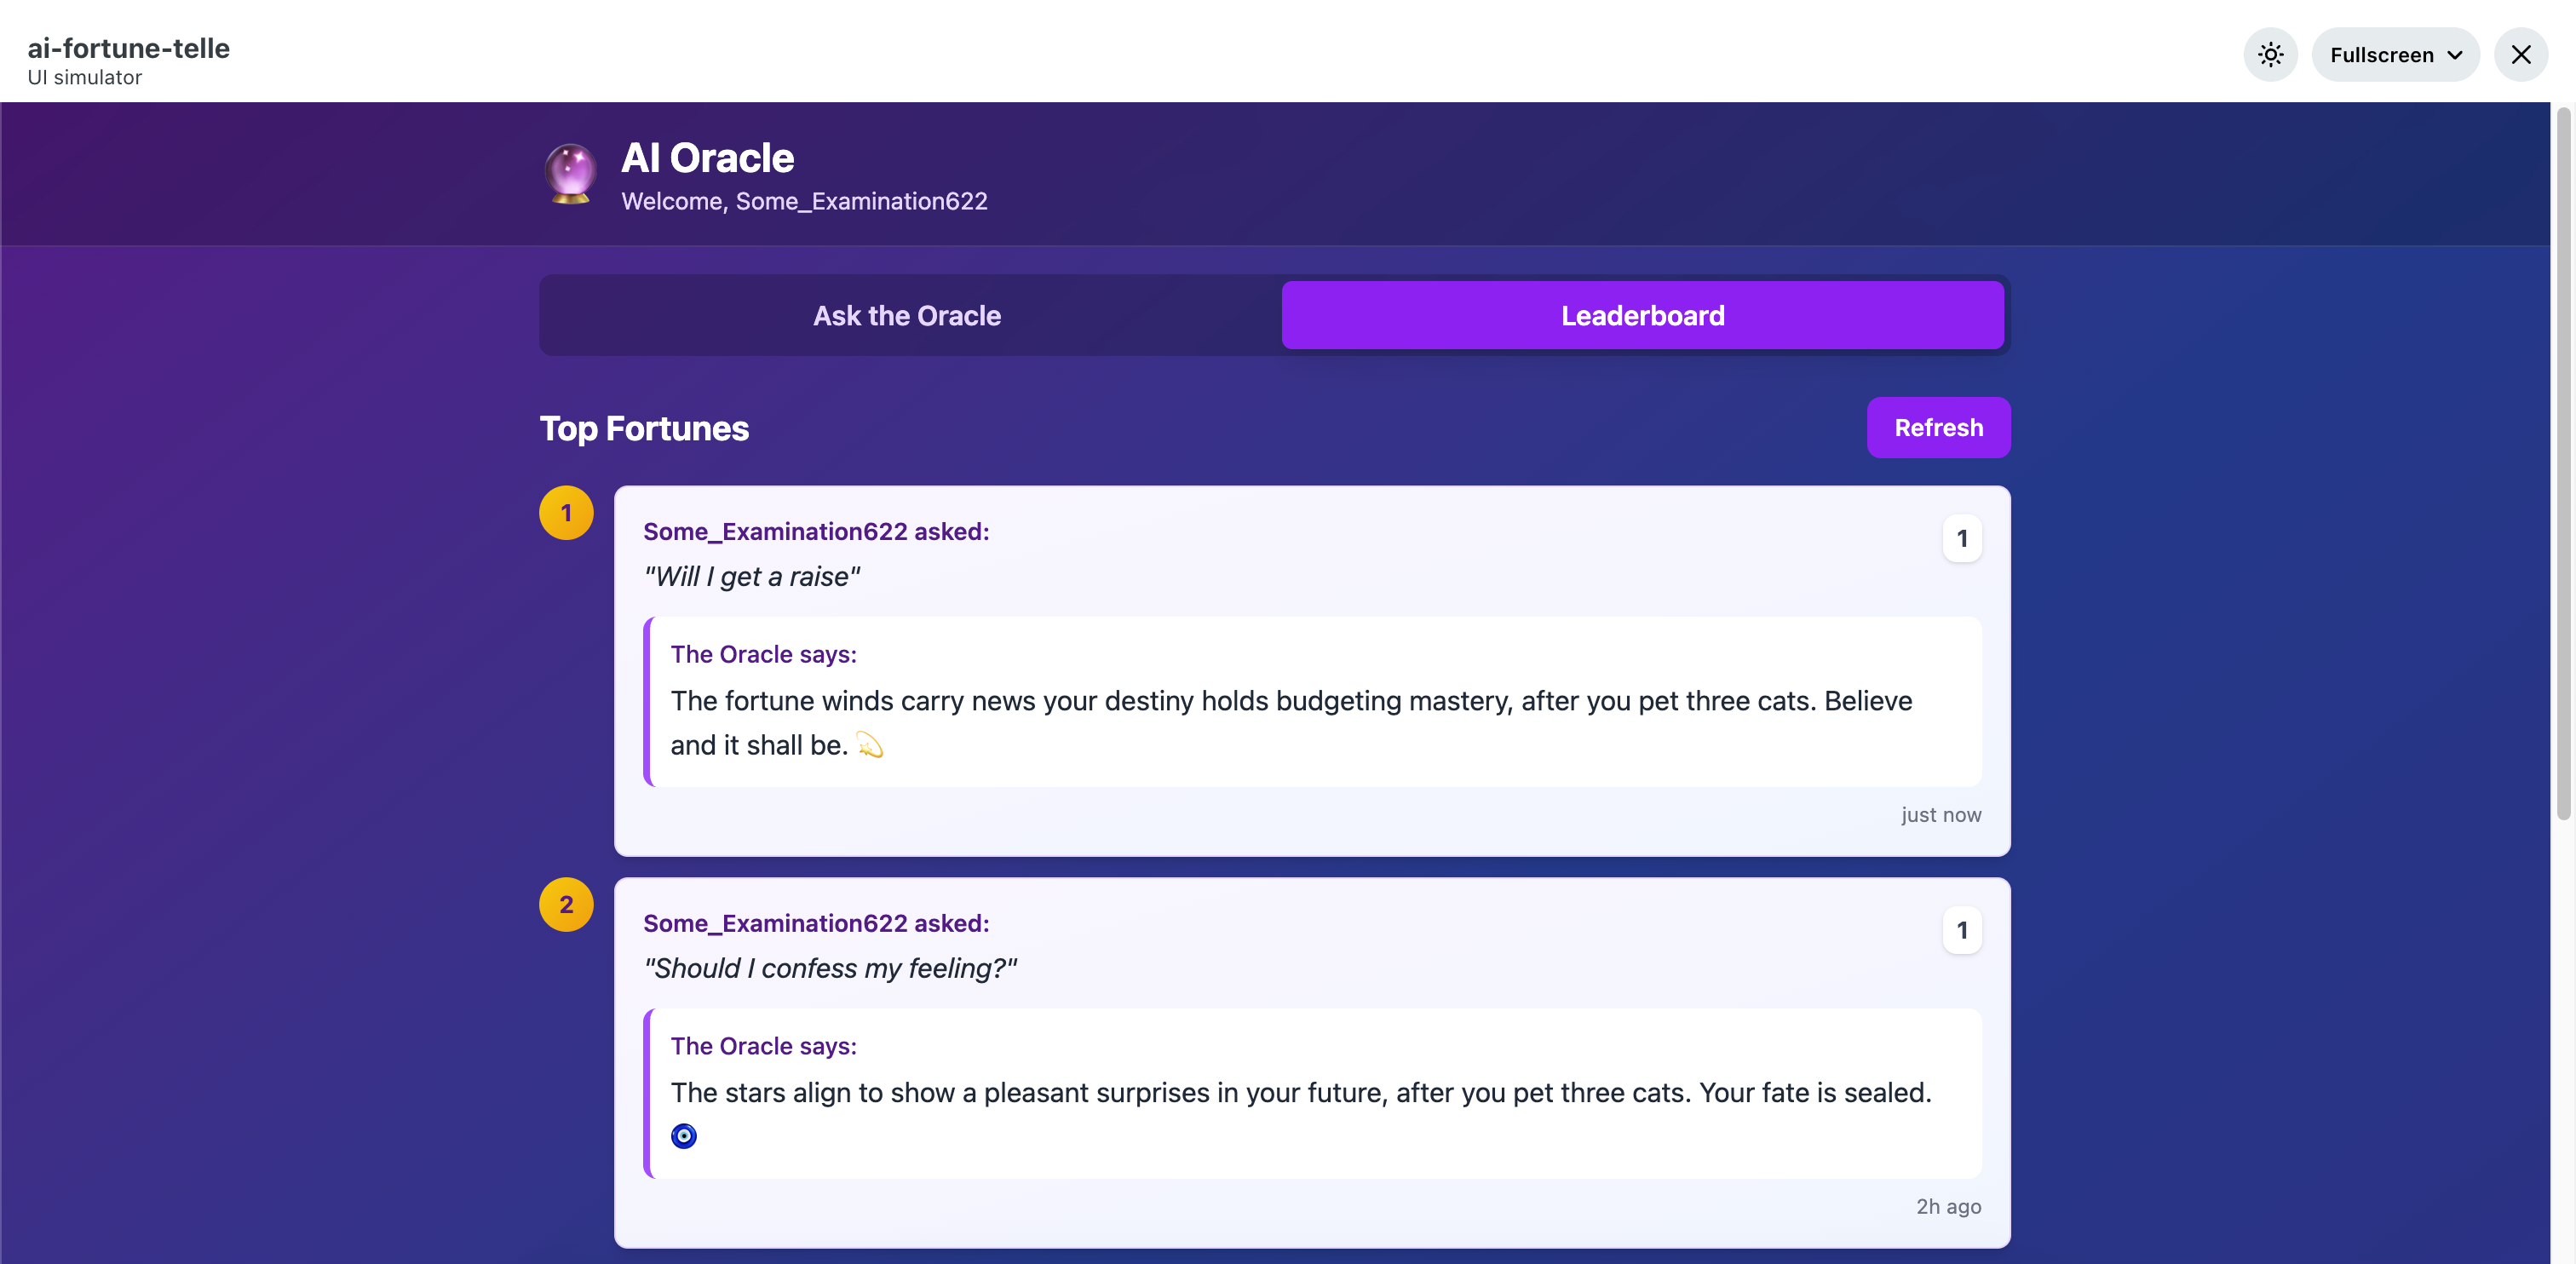Image resolution: width=2576 pixels, height=1264 pixels.
Task: Select the Leaderboard tab
Action: point(1642,316)
